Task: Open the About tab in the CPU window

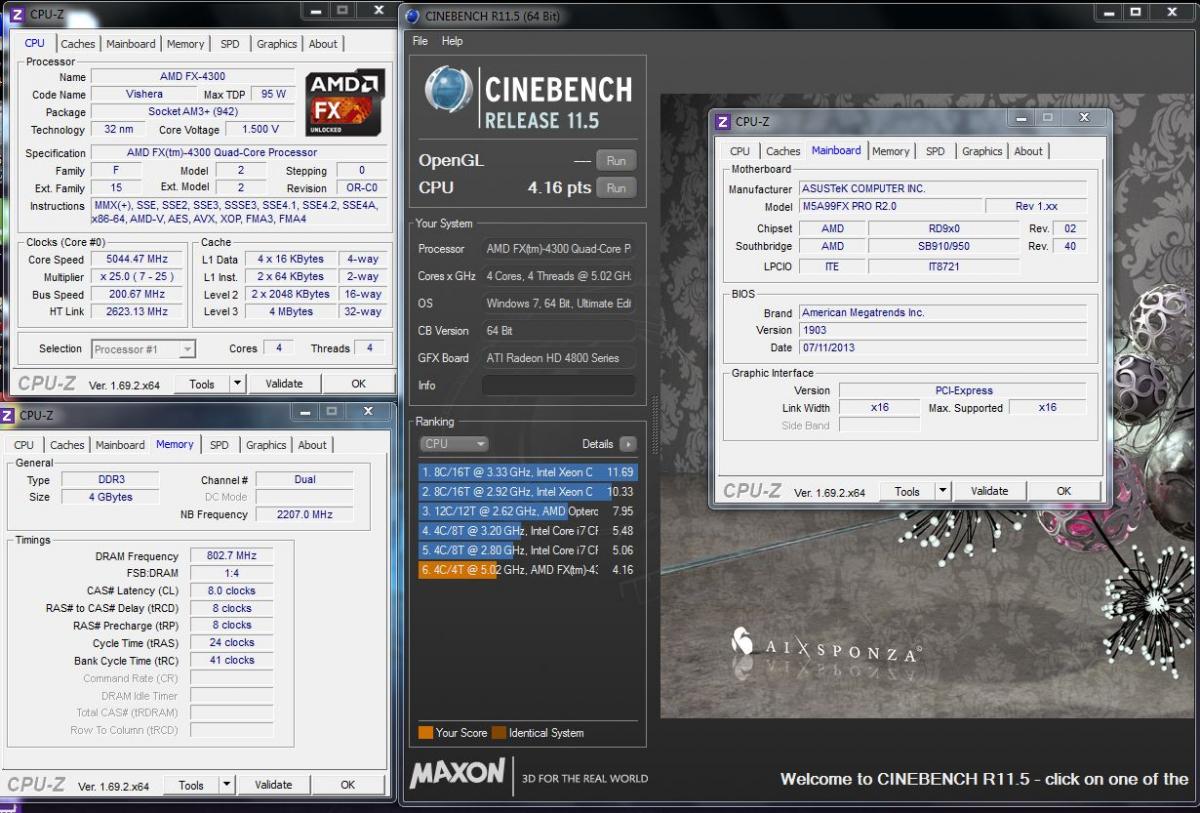Action: [323, 44]
